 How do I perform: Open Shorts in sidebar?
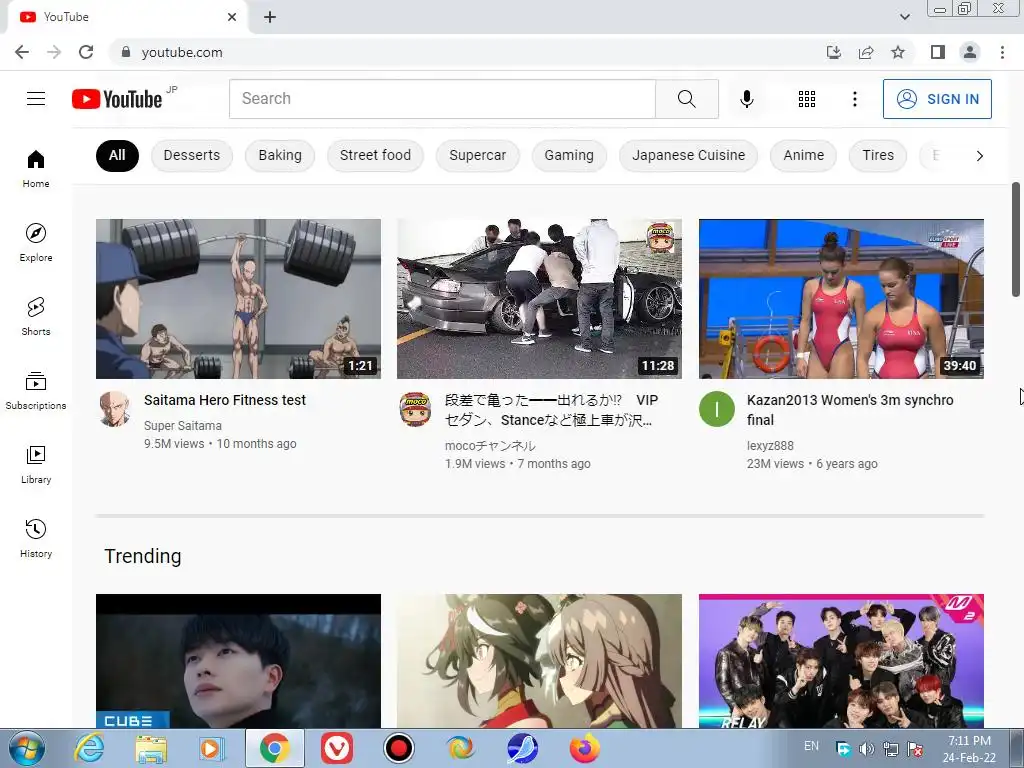click(x=36, y=316)
